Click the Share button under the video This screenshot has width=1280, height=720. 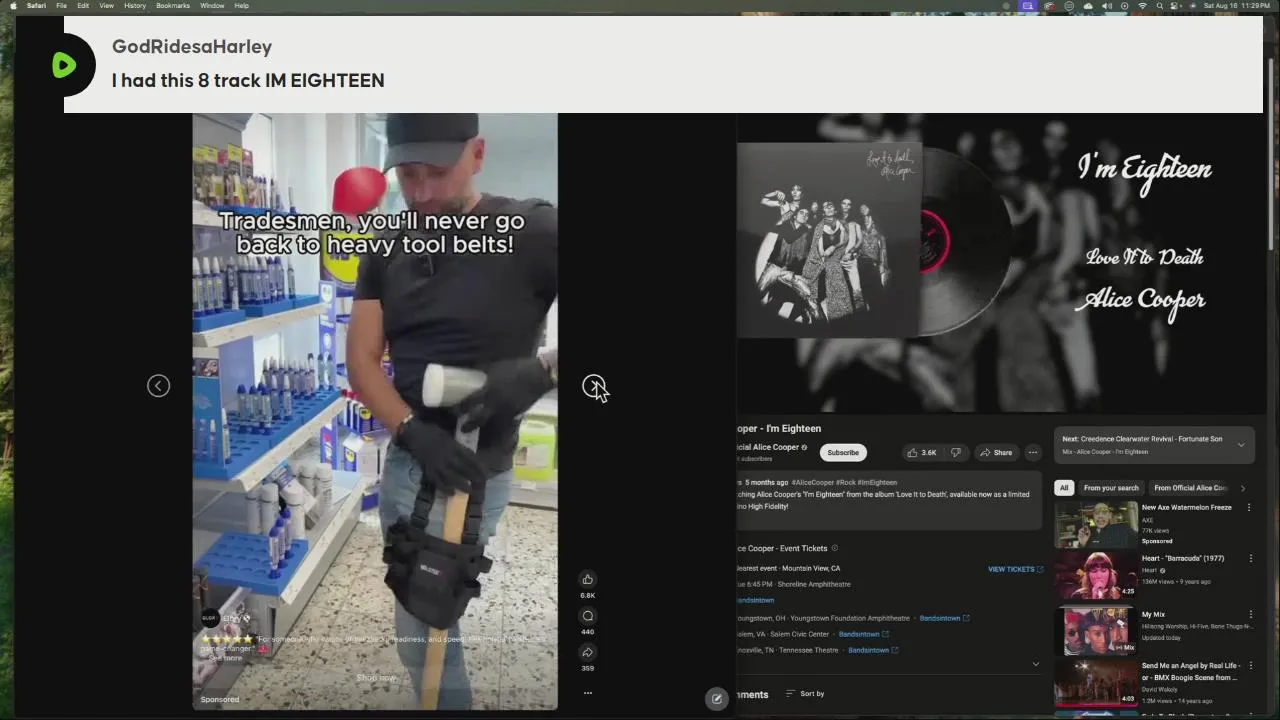pyautogui.click(x=995, y=452)
